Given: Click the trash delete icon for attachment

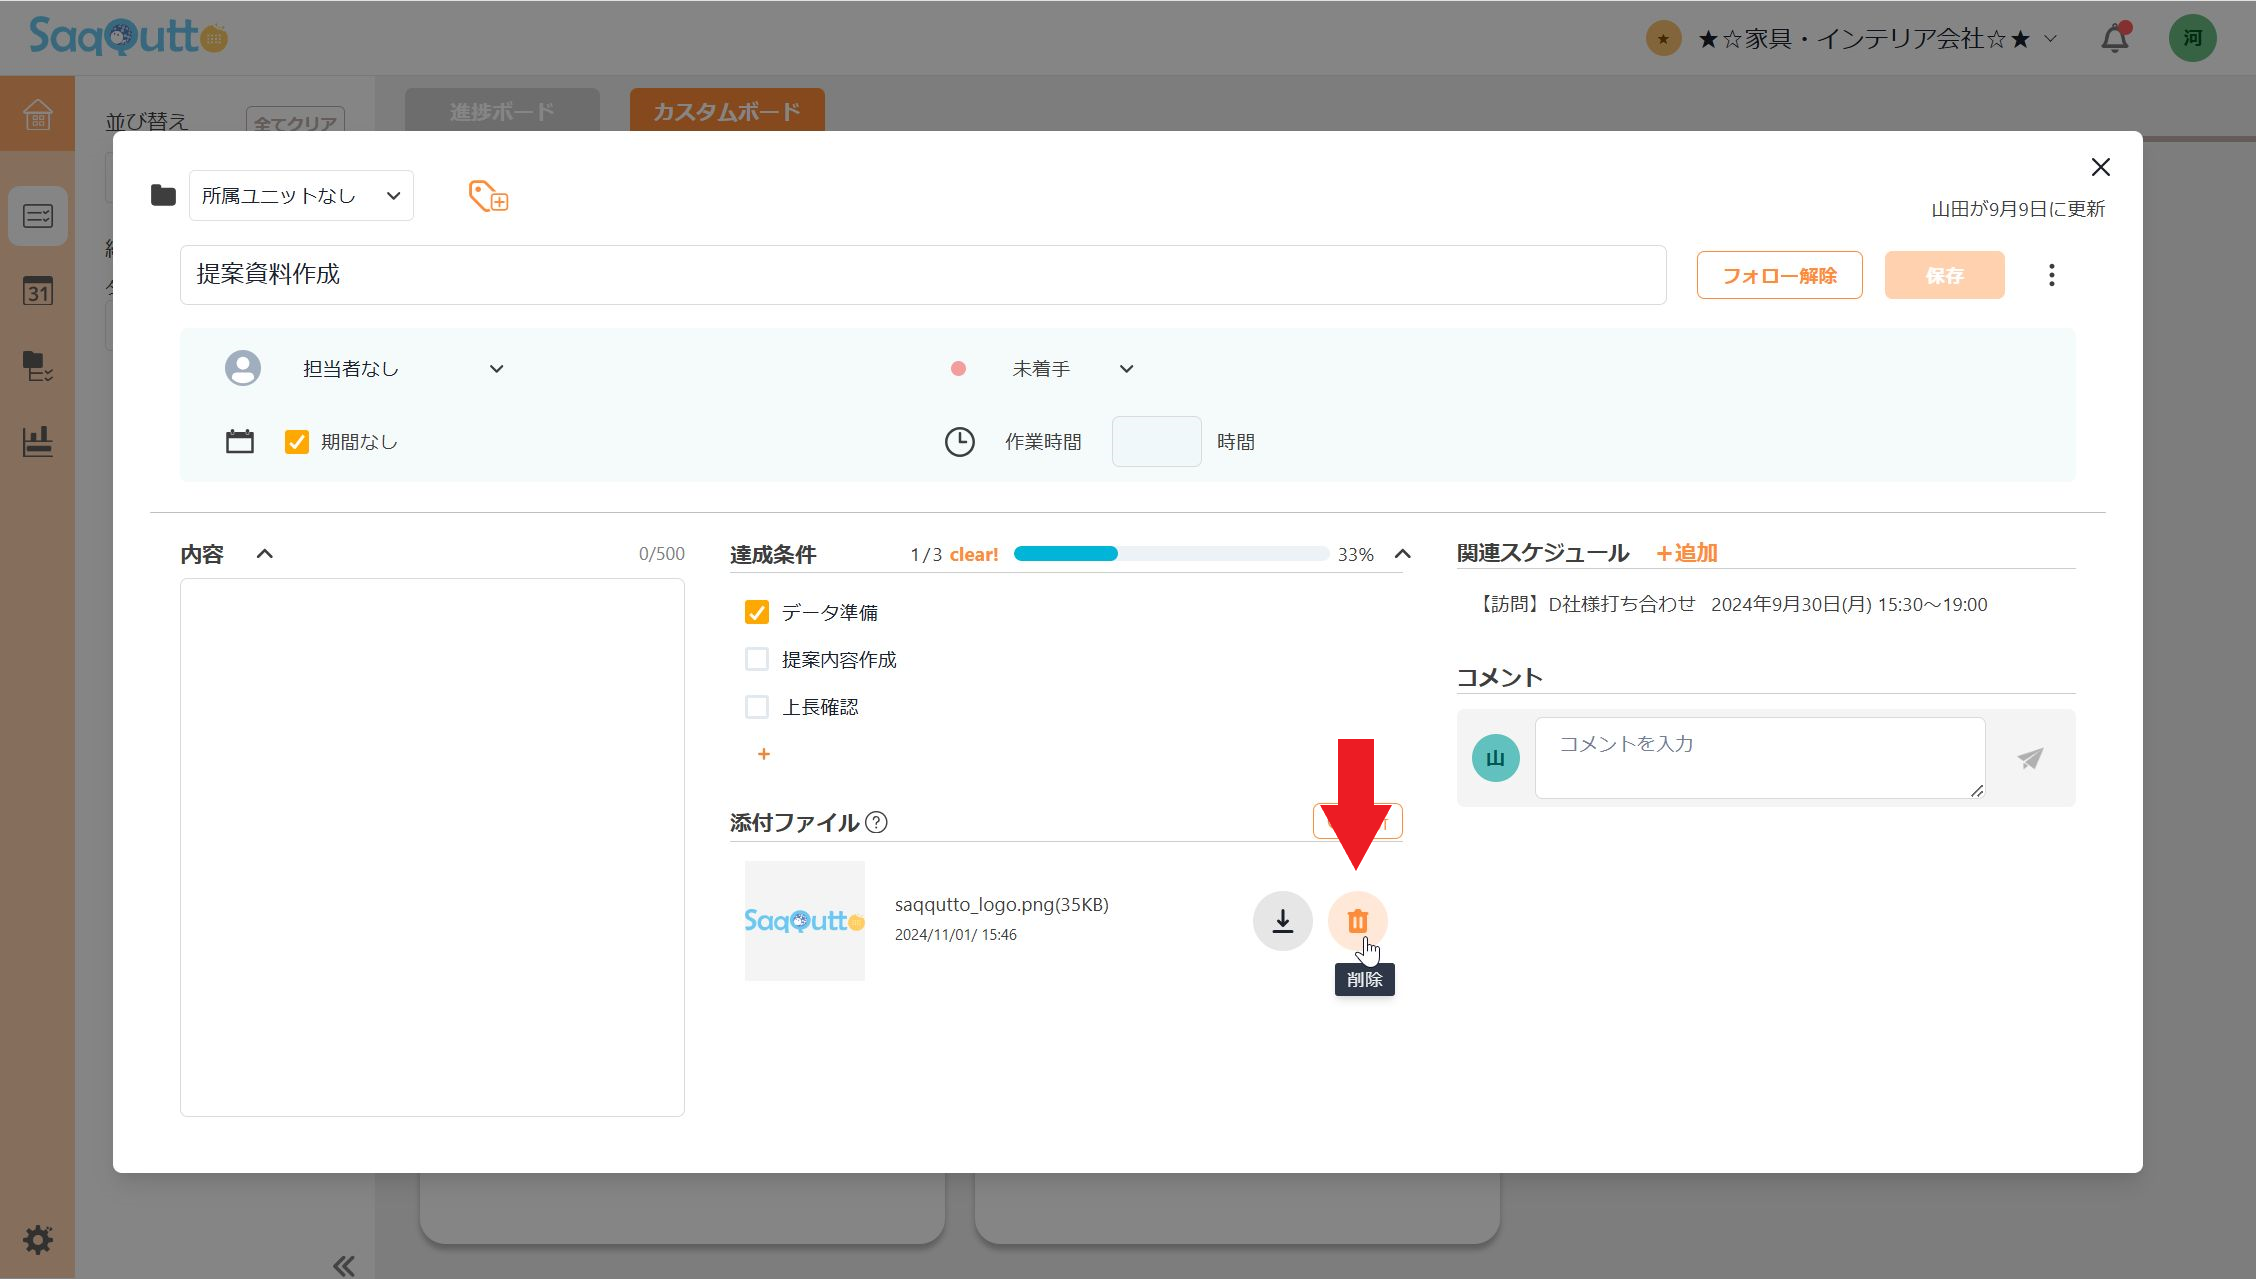Looking at the screenshot, I should 1357,921.
